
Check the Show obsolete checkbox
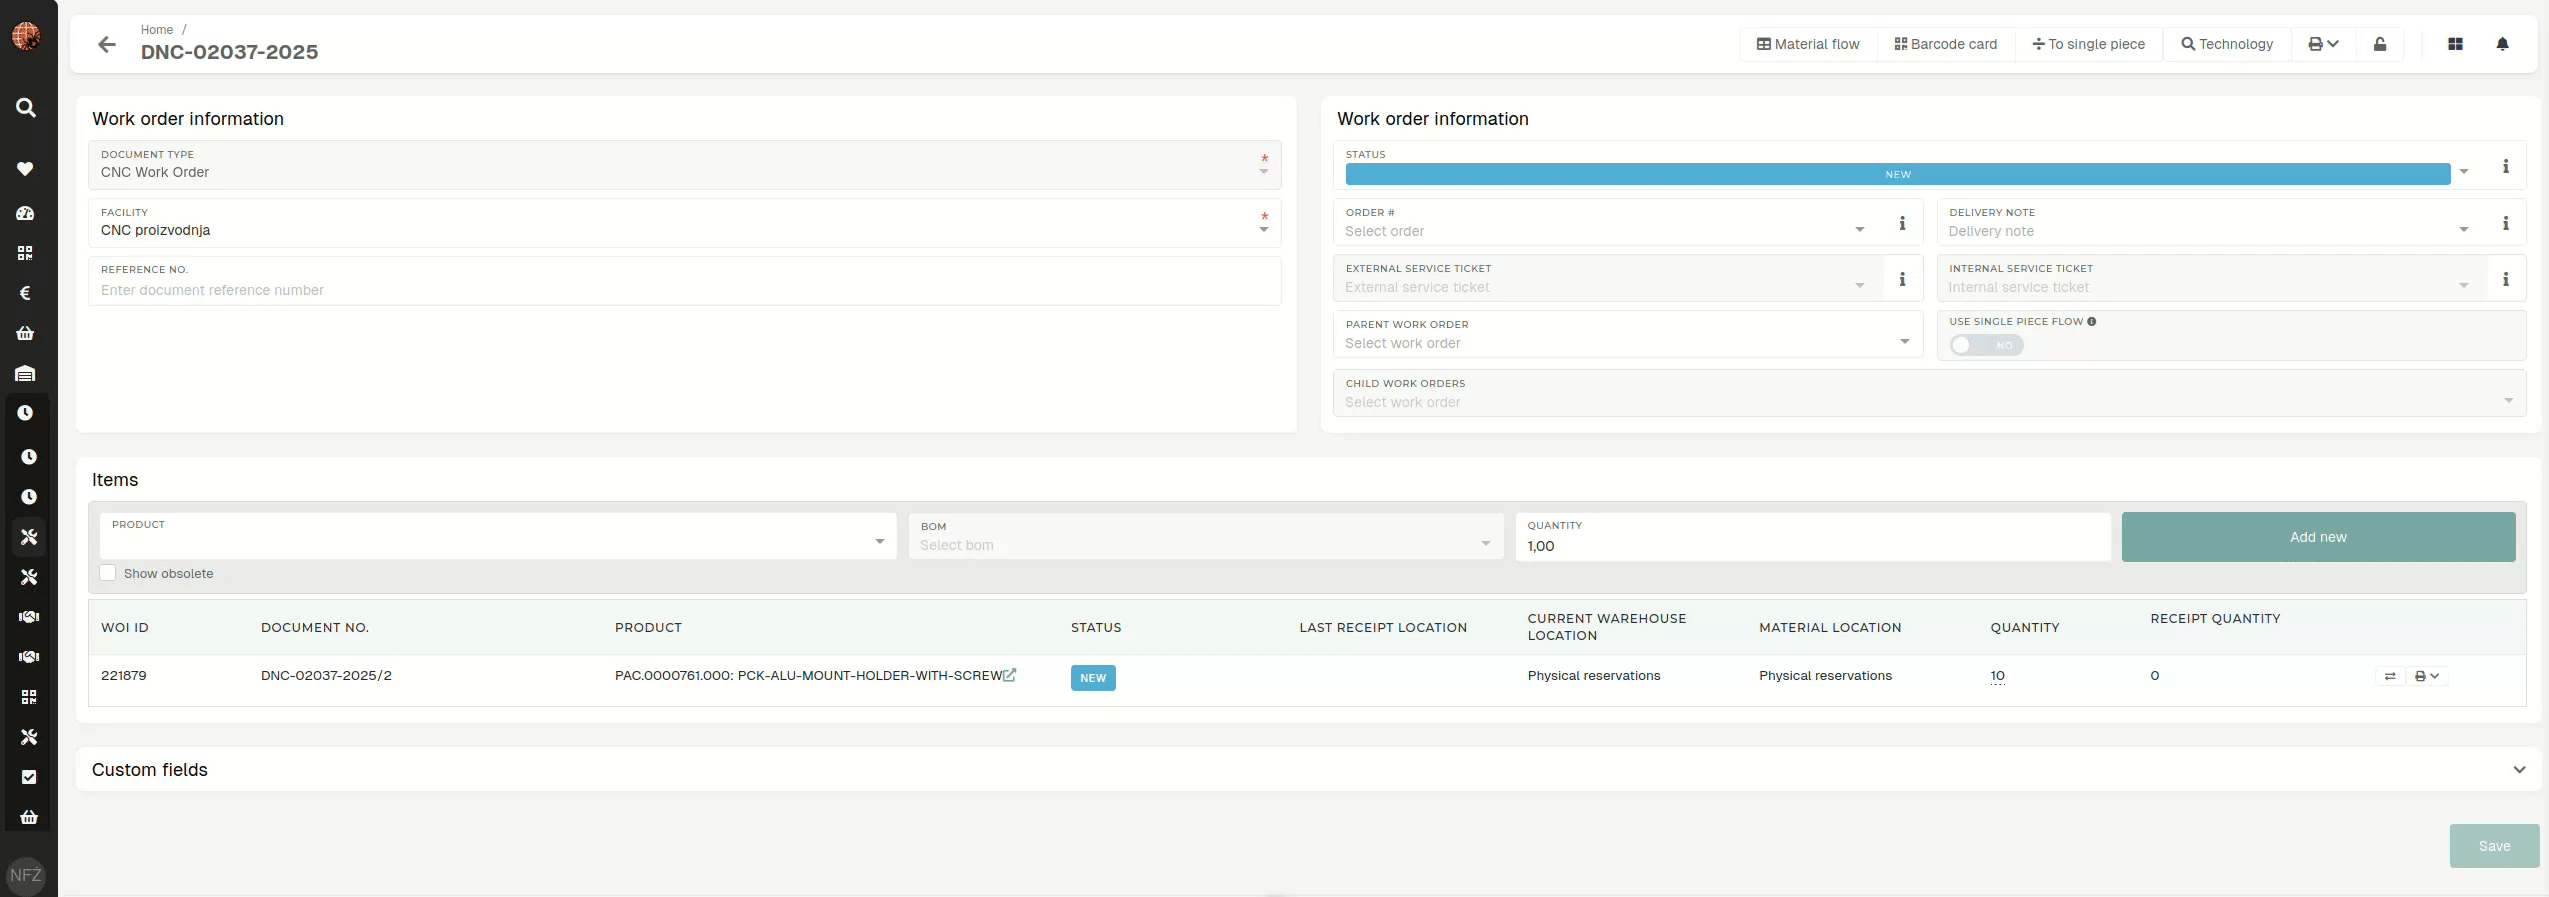pos(108,573)
